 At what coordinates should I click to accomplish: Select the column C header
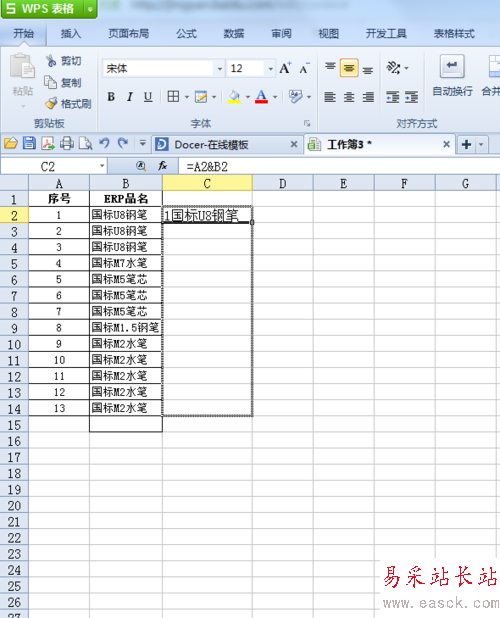click(207, 184)
